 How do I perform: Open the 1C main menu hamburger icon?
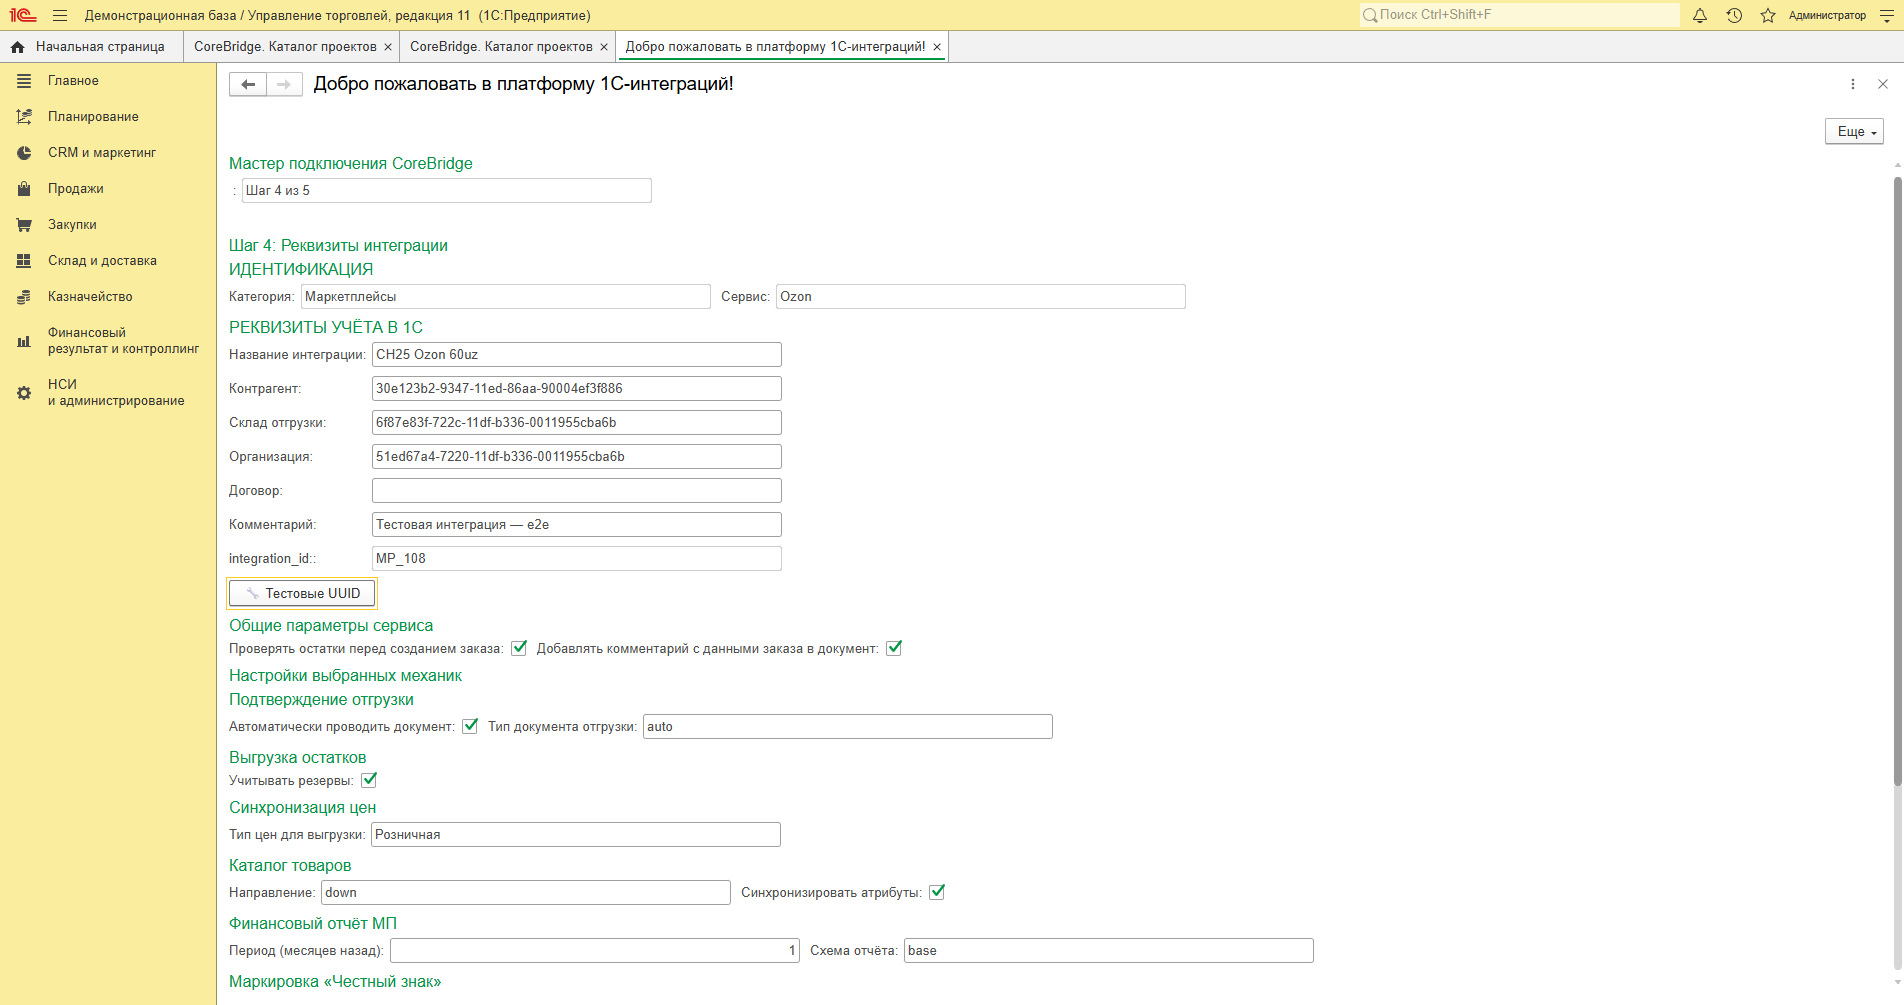coord(60,15)
